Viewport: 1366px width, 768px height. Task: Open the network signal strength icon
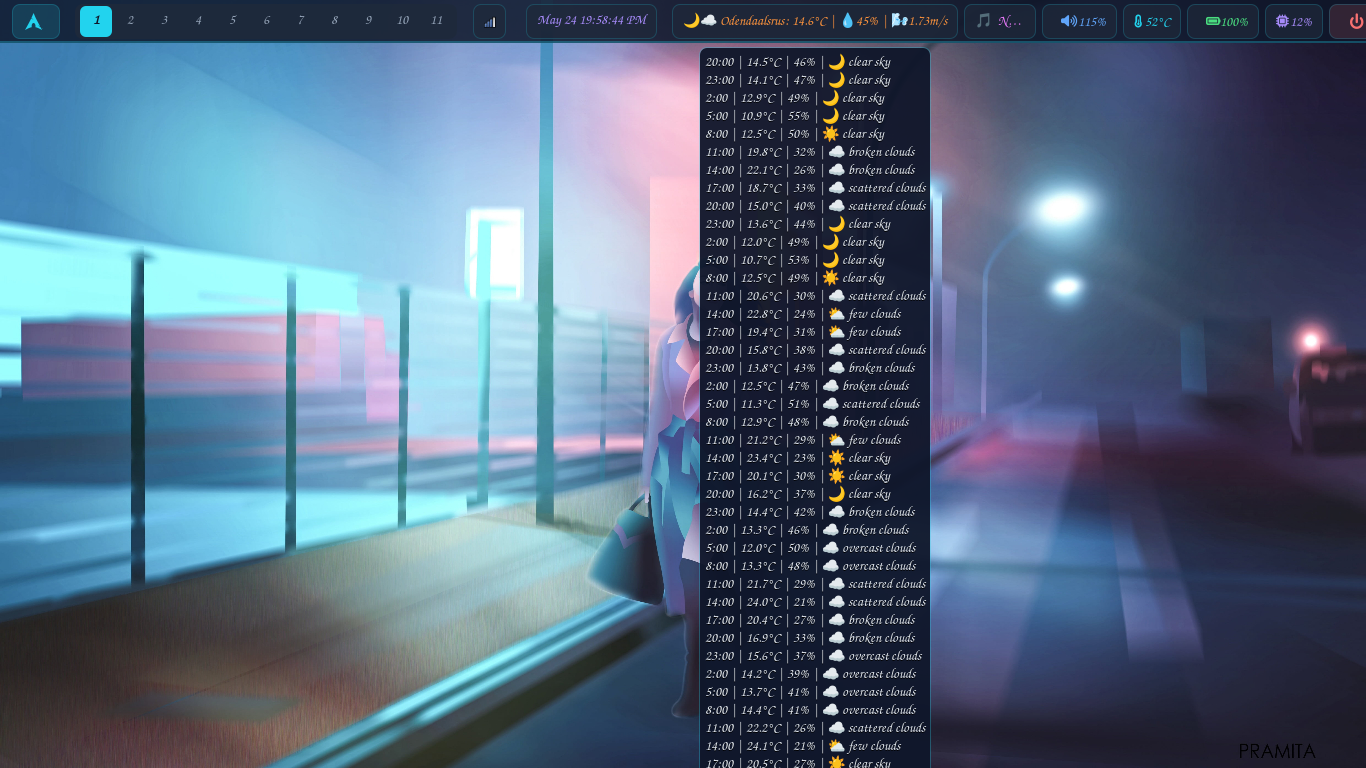[489, 21]
